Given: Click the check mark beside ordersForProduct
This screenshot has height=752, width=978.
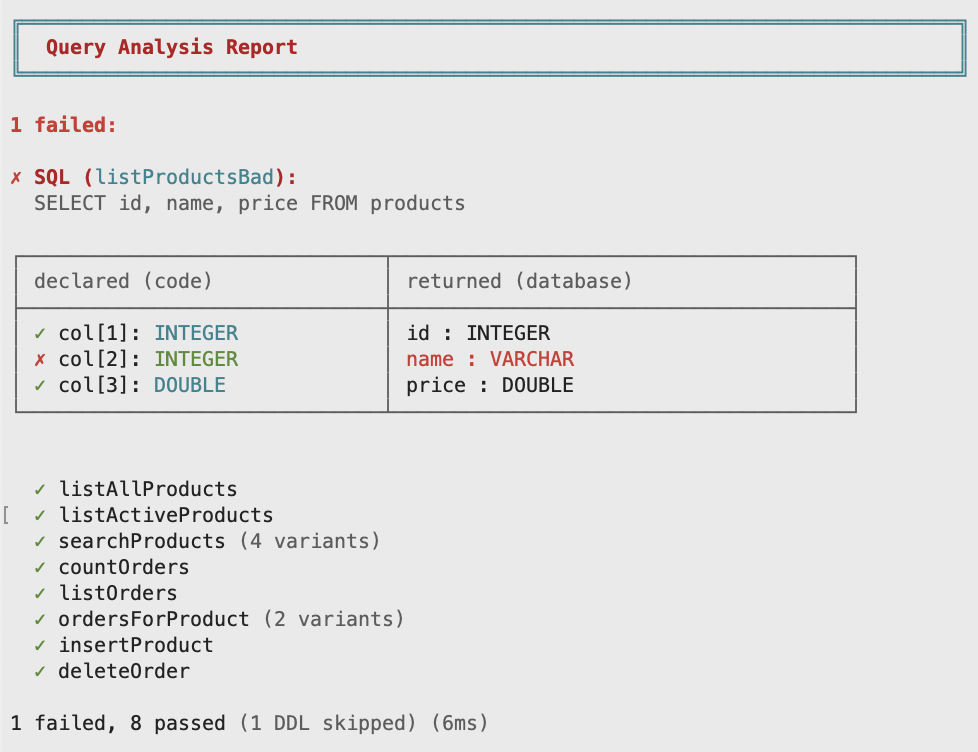Looking at the screenshot, I should (40, 620).
